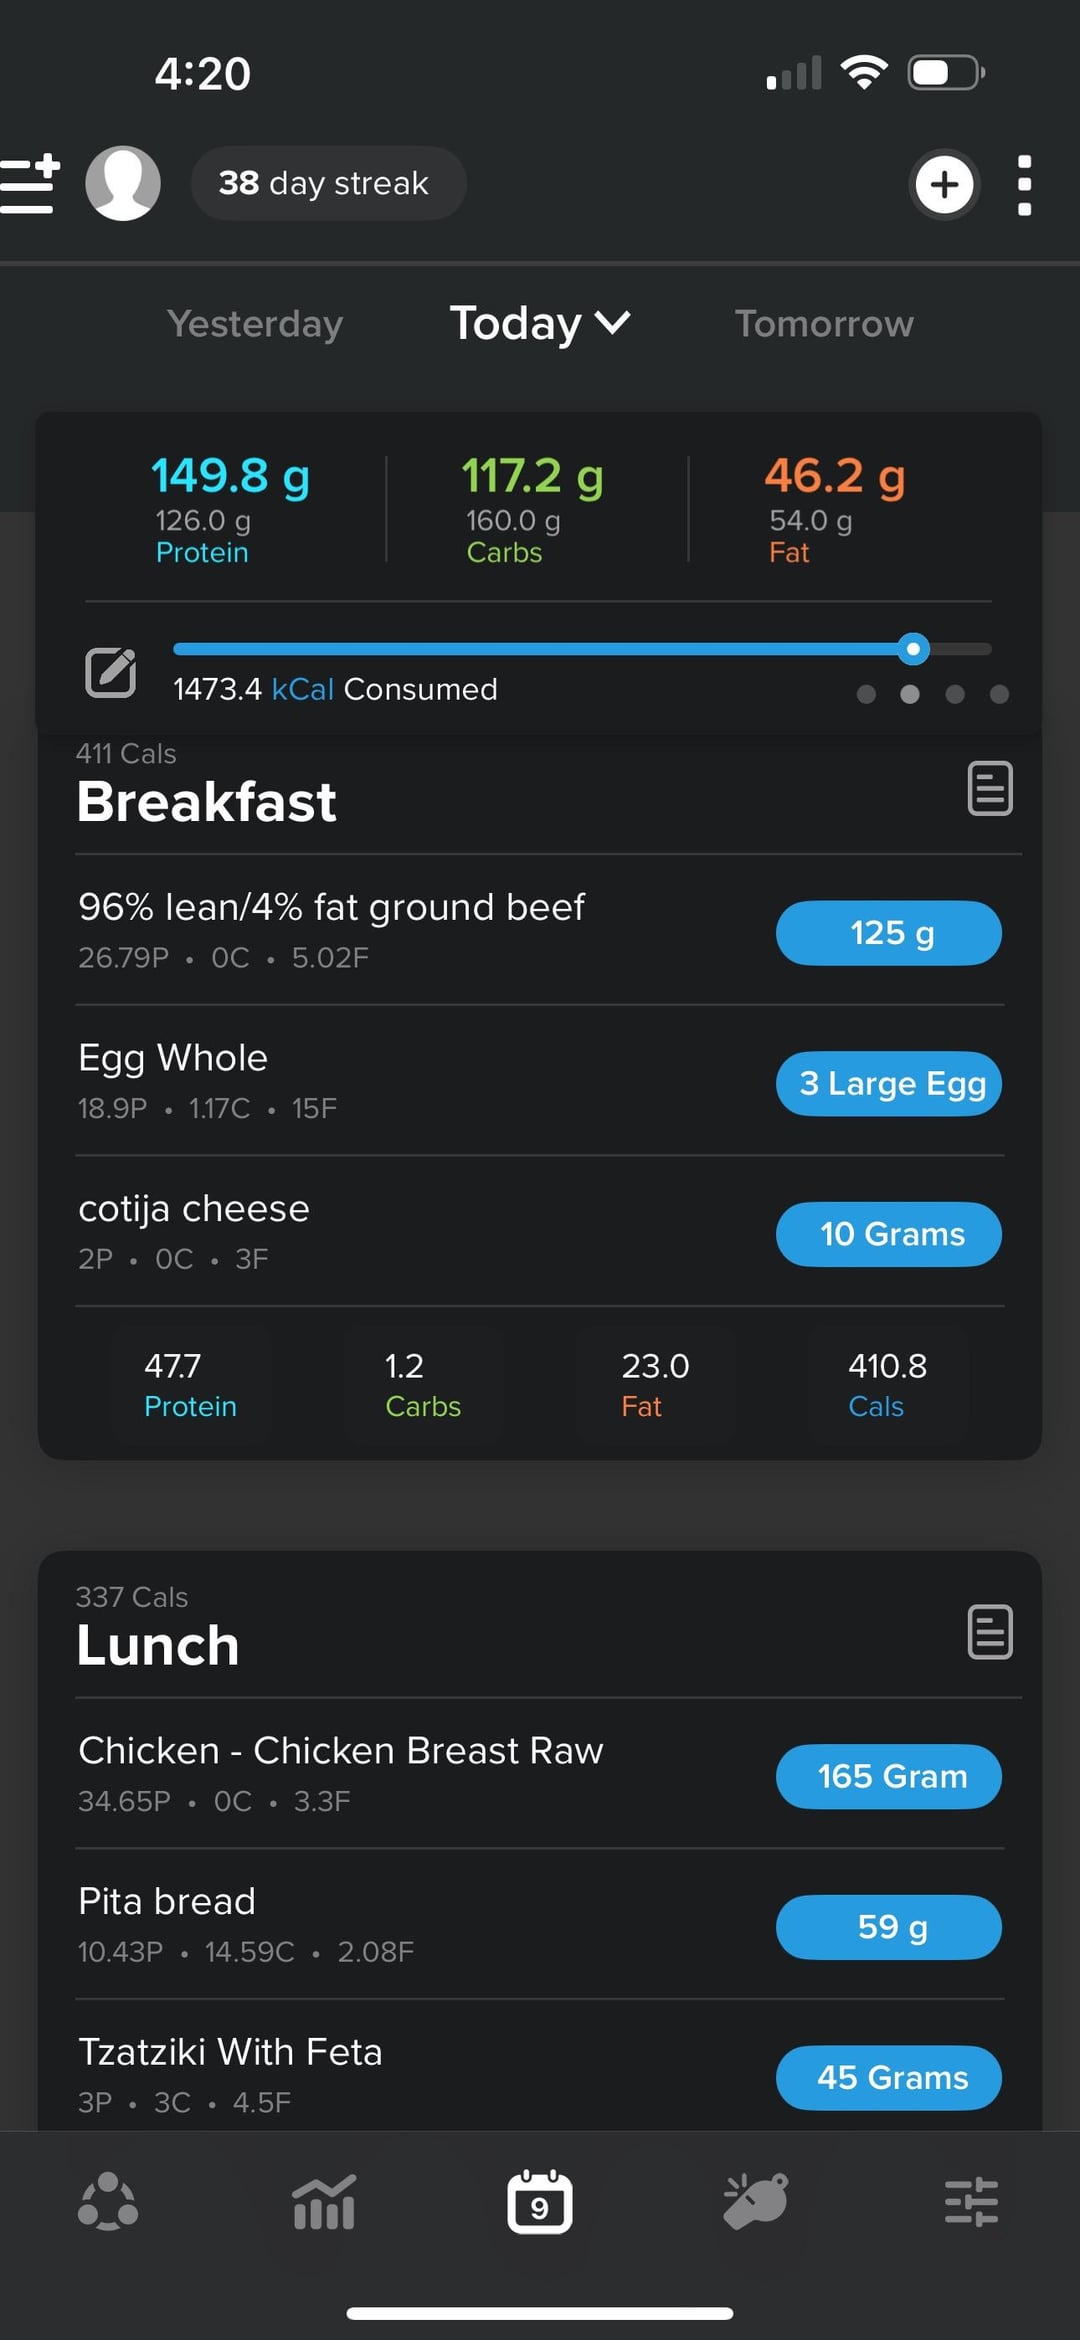Viewport: 1080px width, 2340px height.
Task: Switch to the Yesterday tab
Action: 255,324
